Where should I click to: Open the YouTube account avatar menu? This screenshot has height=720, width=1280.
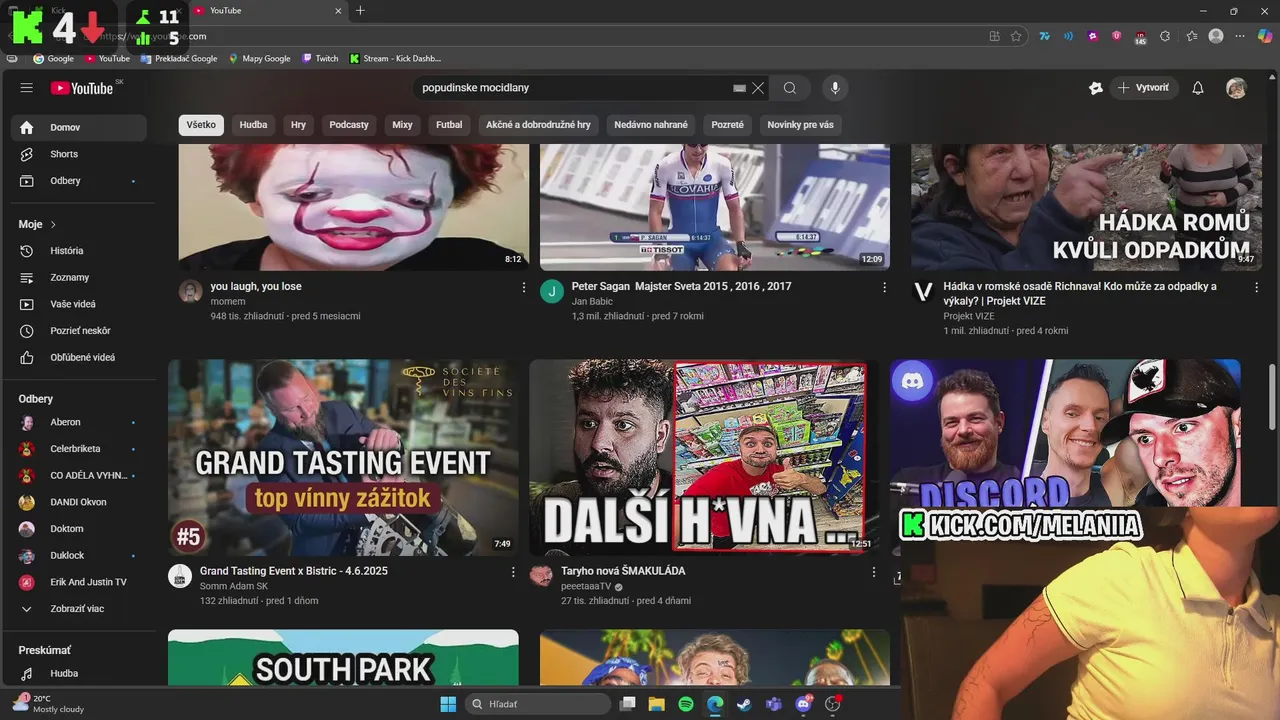[1237, 88]
